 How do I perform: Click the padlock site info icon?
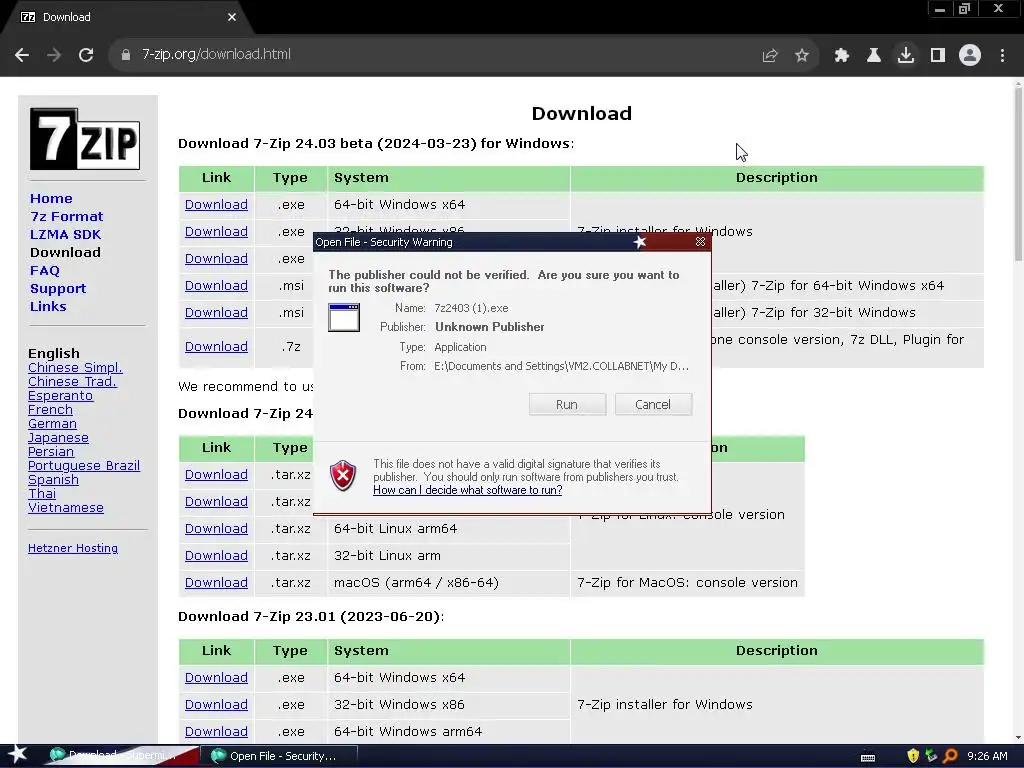tap(126, 55)
